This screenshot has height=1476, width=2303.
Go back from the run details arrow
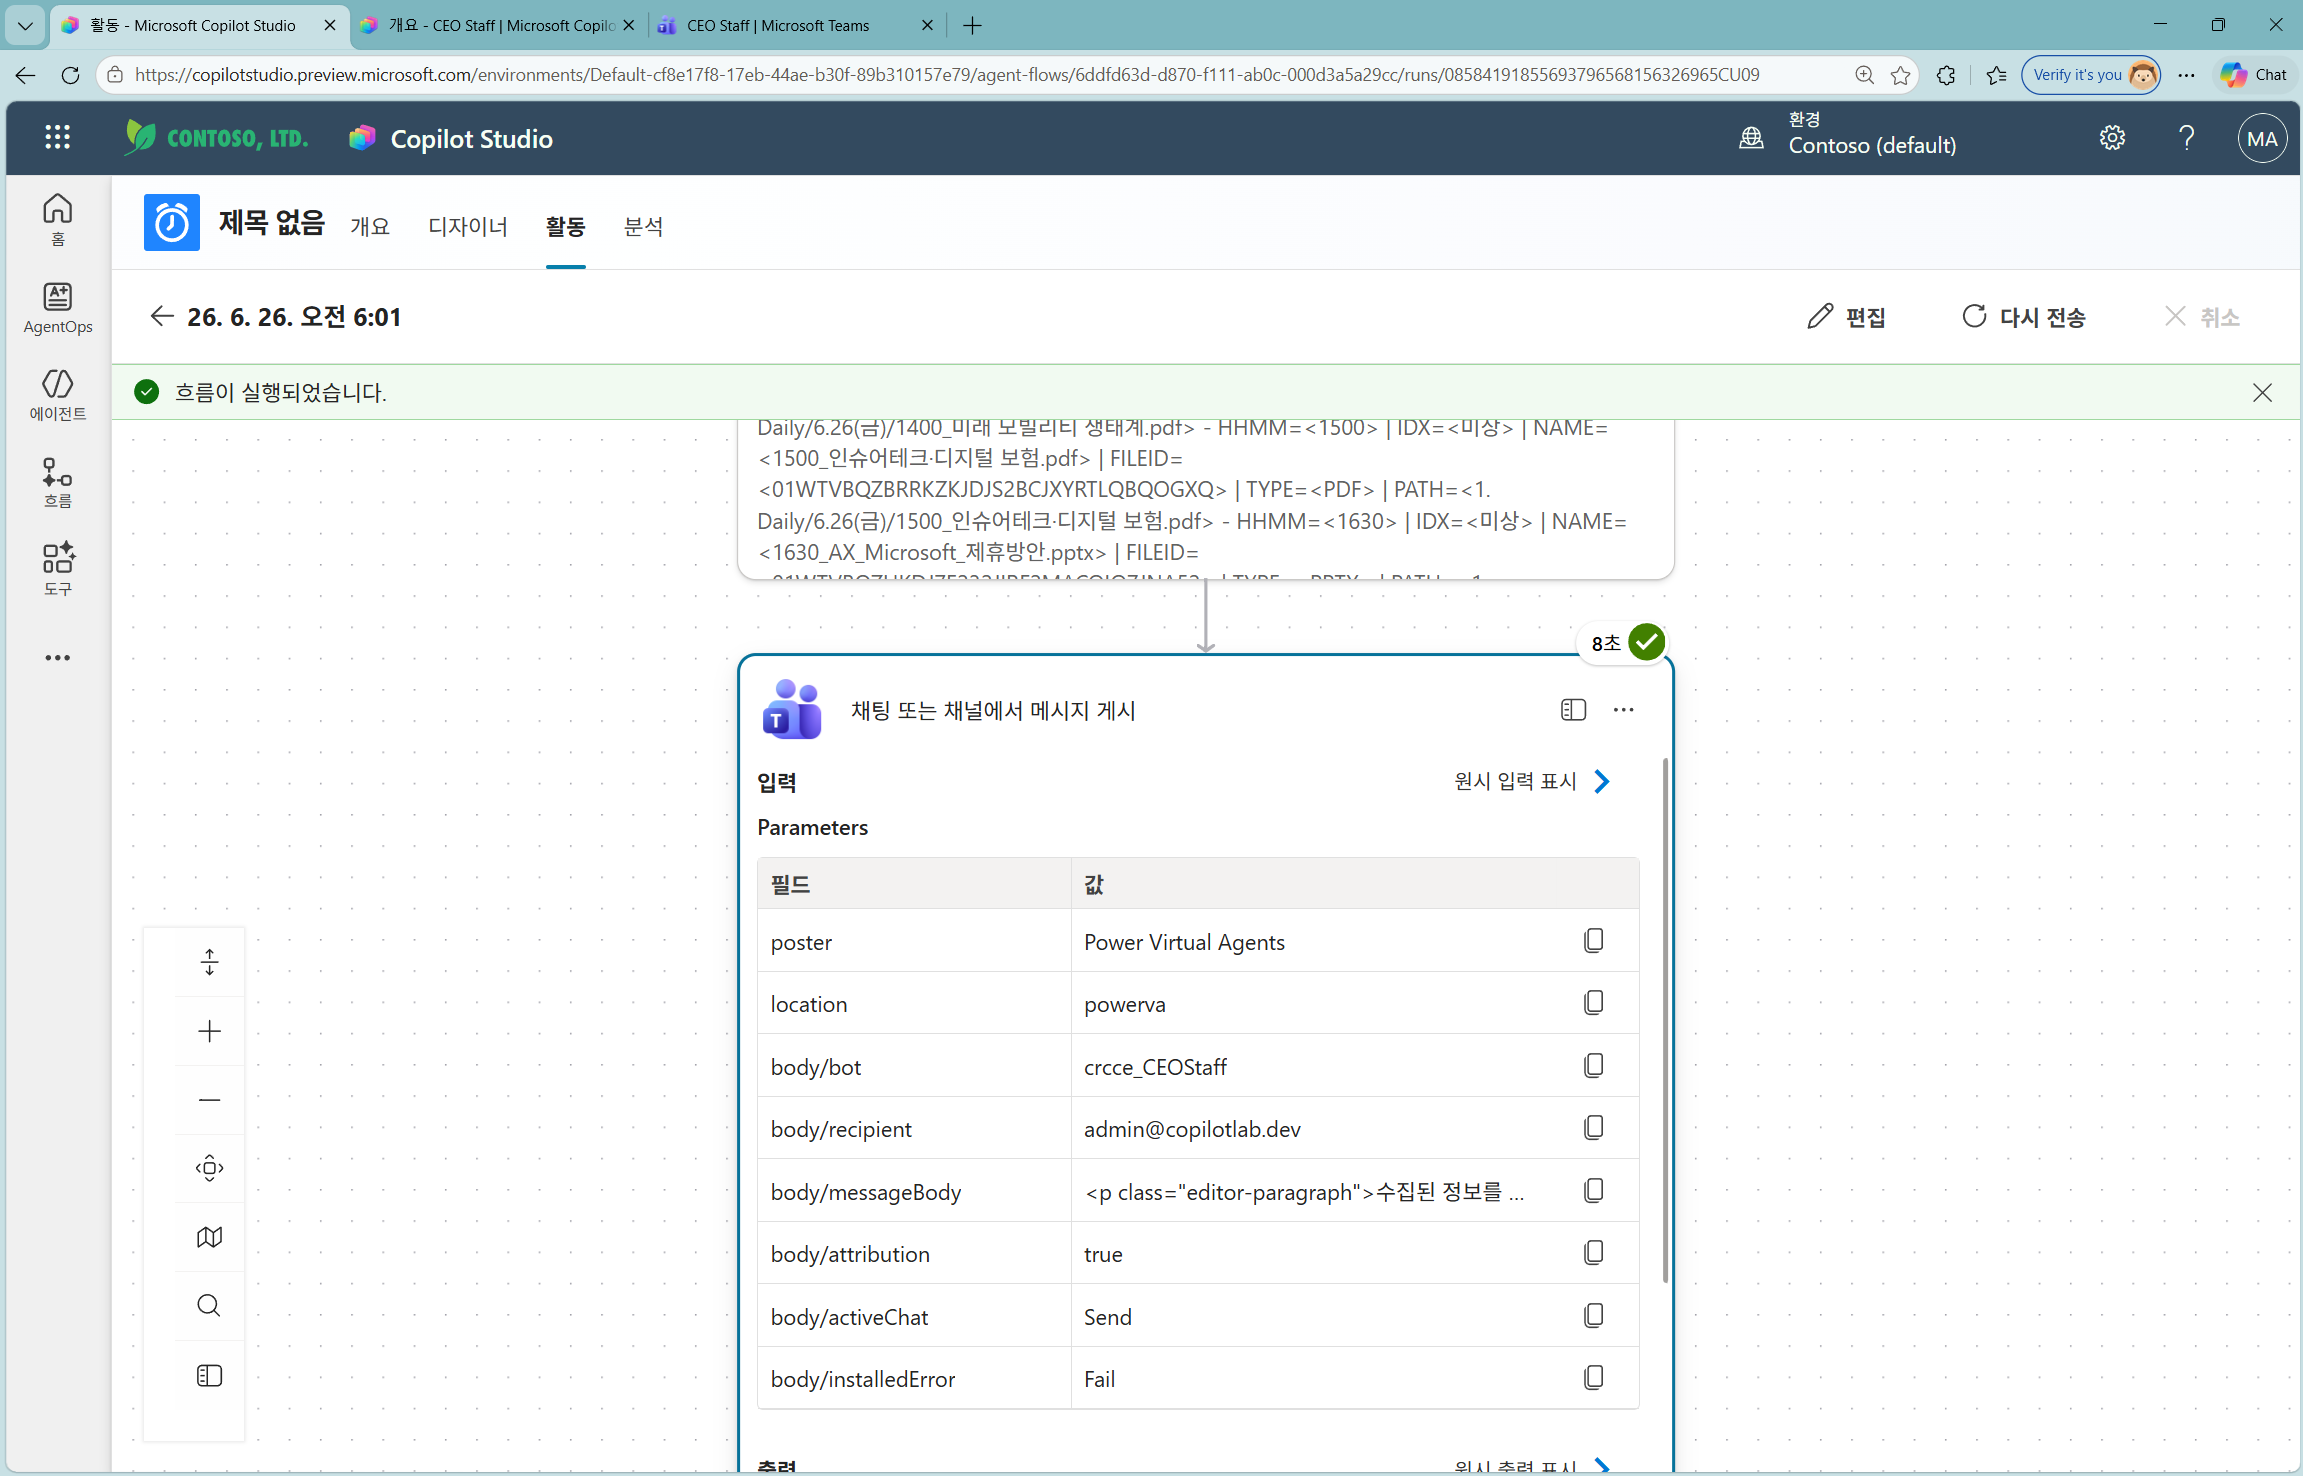pyautogui.click(x=162, y=316)
